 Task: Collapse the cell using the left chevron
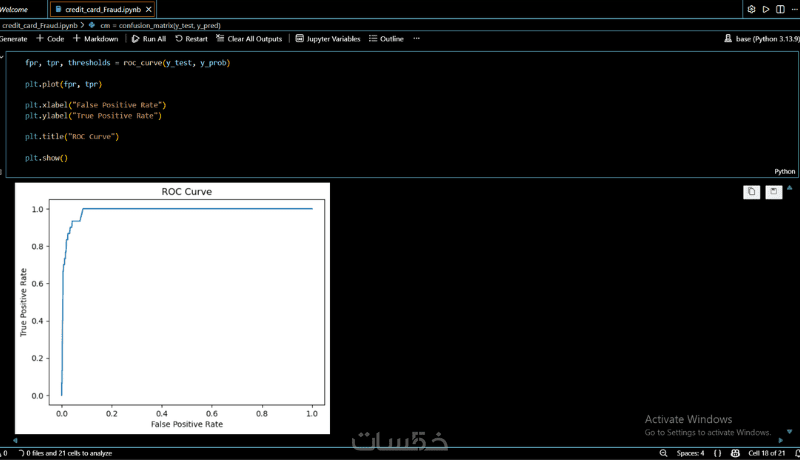[x=2, y=57]
